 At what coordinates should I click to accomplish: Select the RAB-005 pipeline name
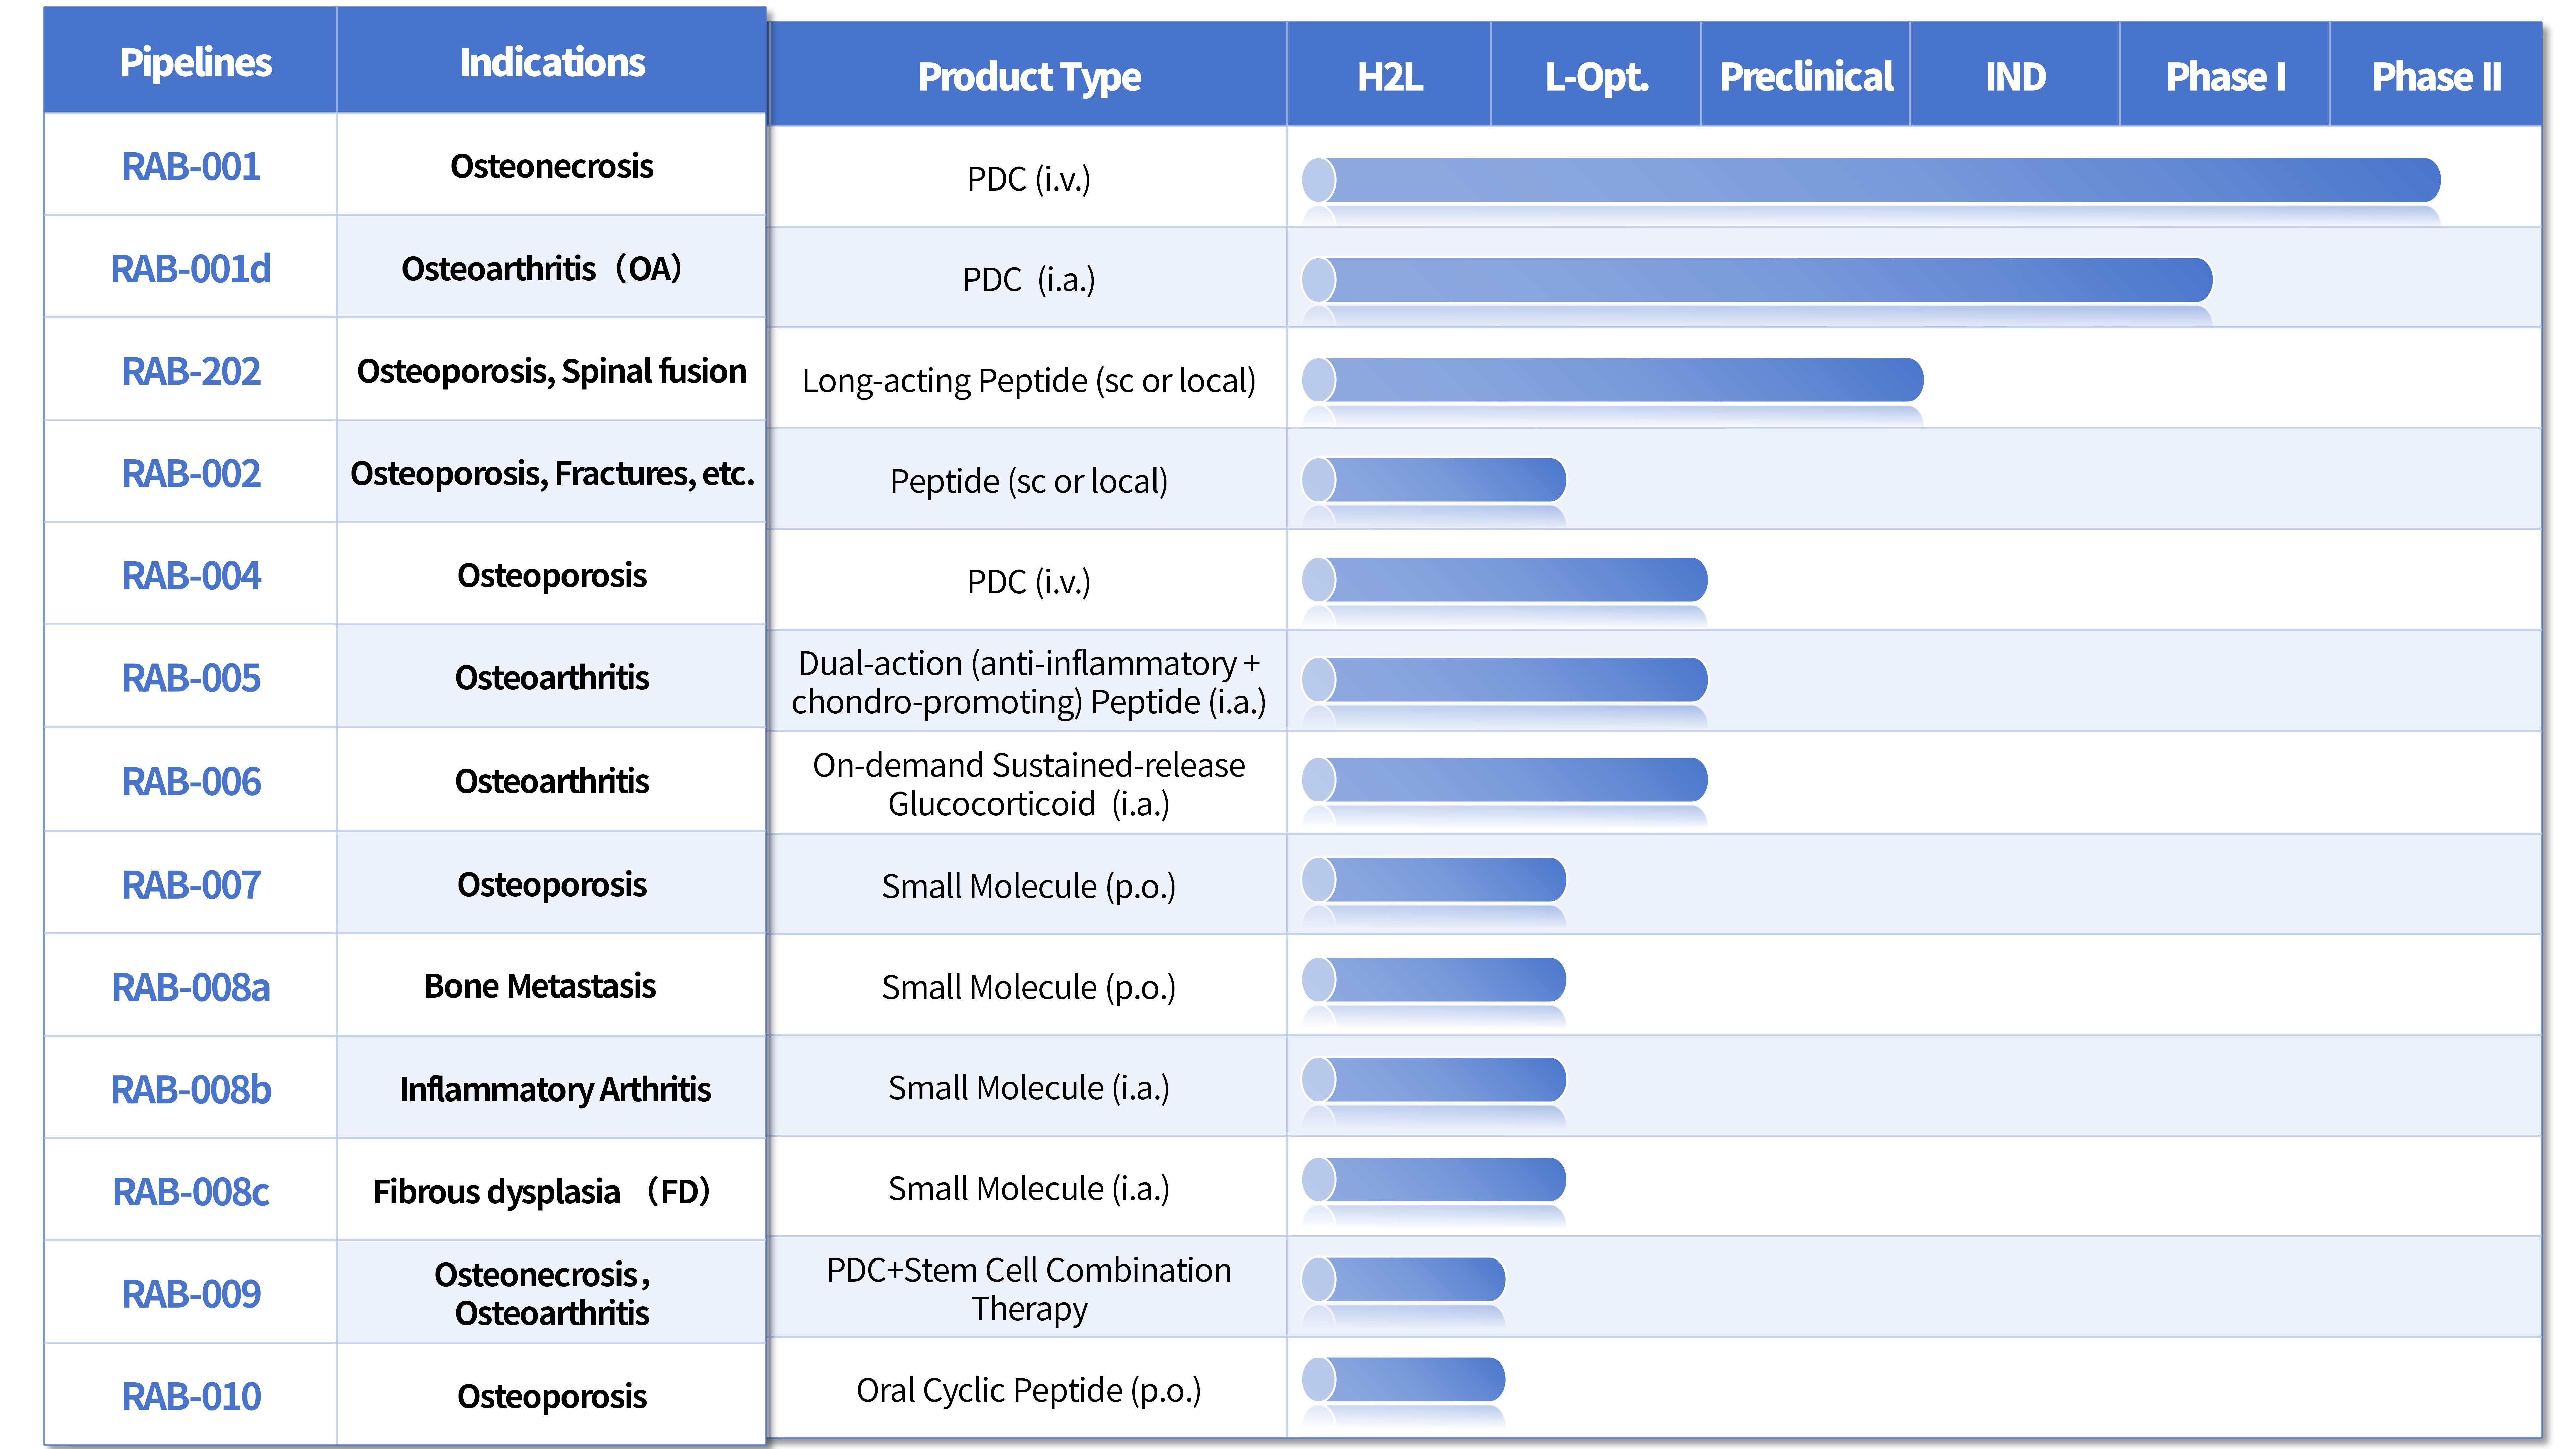(x=191, y=678)
